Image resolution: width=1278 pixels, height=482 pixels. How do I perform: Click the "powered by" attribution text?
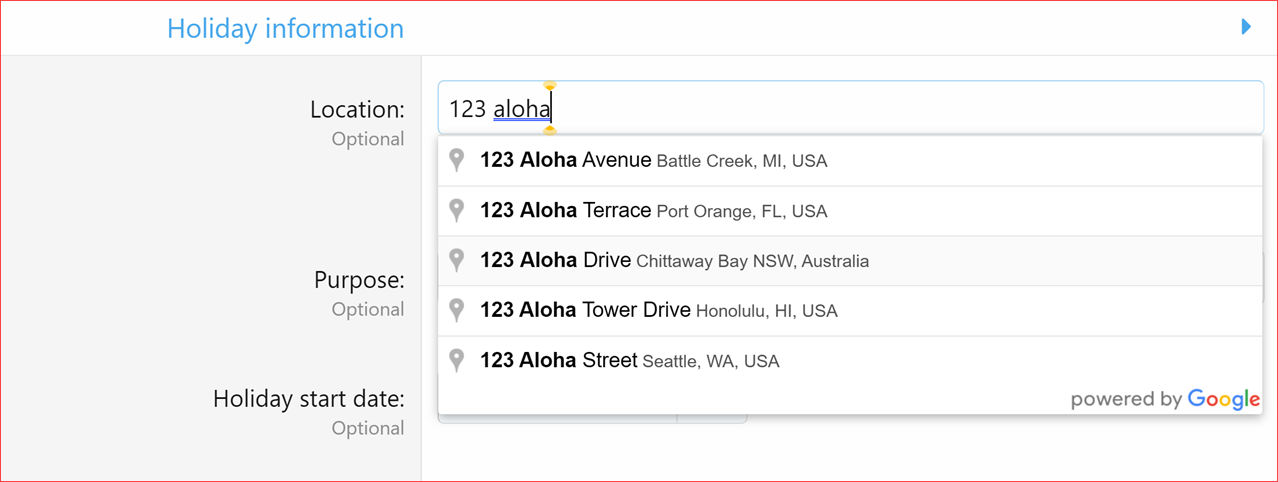click(1126, 400)
